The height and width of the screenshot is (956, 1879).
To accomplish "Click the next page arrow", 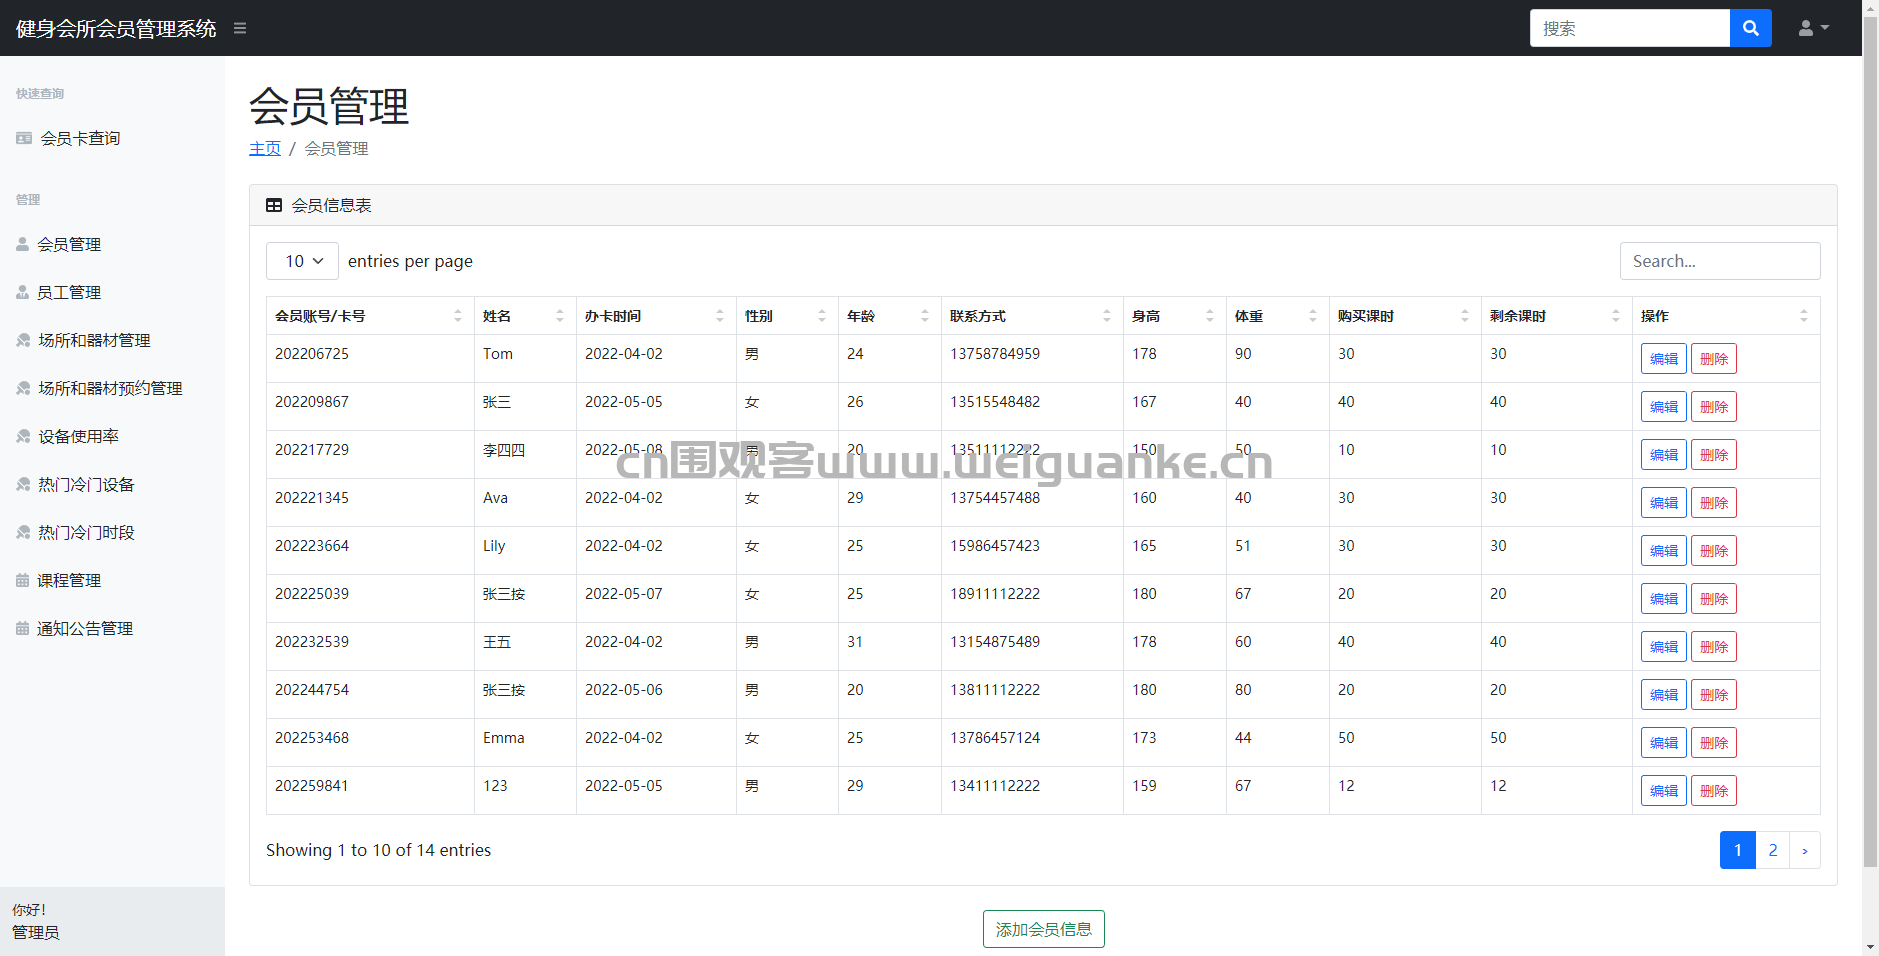I will coord(1805,850).
